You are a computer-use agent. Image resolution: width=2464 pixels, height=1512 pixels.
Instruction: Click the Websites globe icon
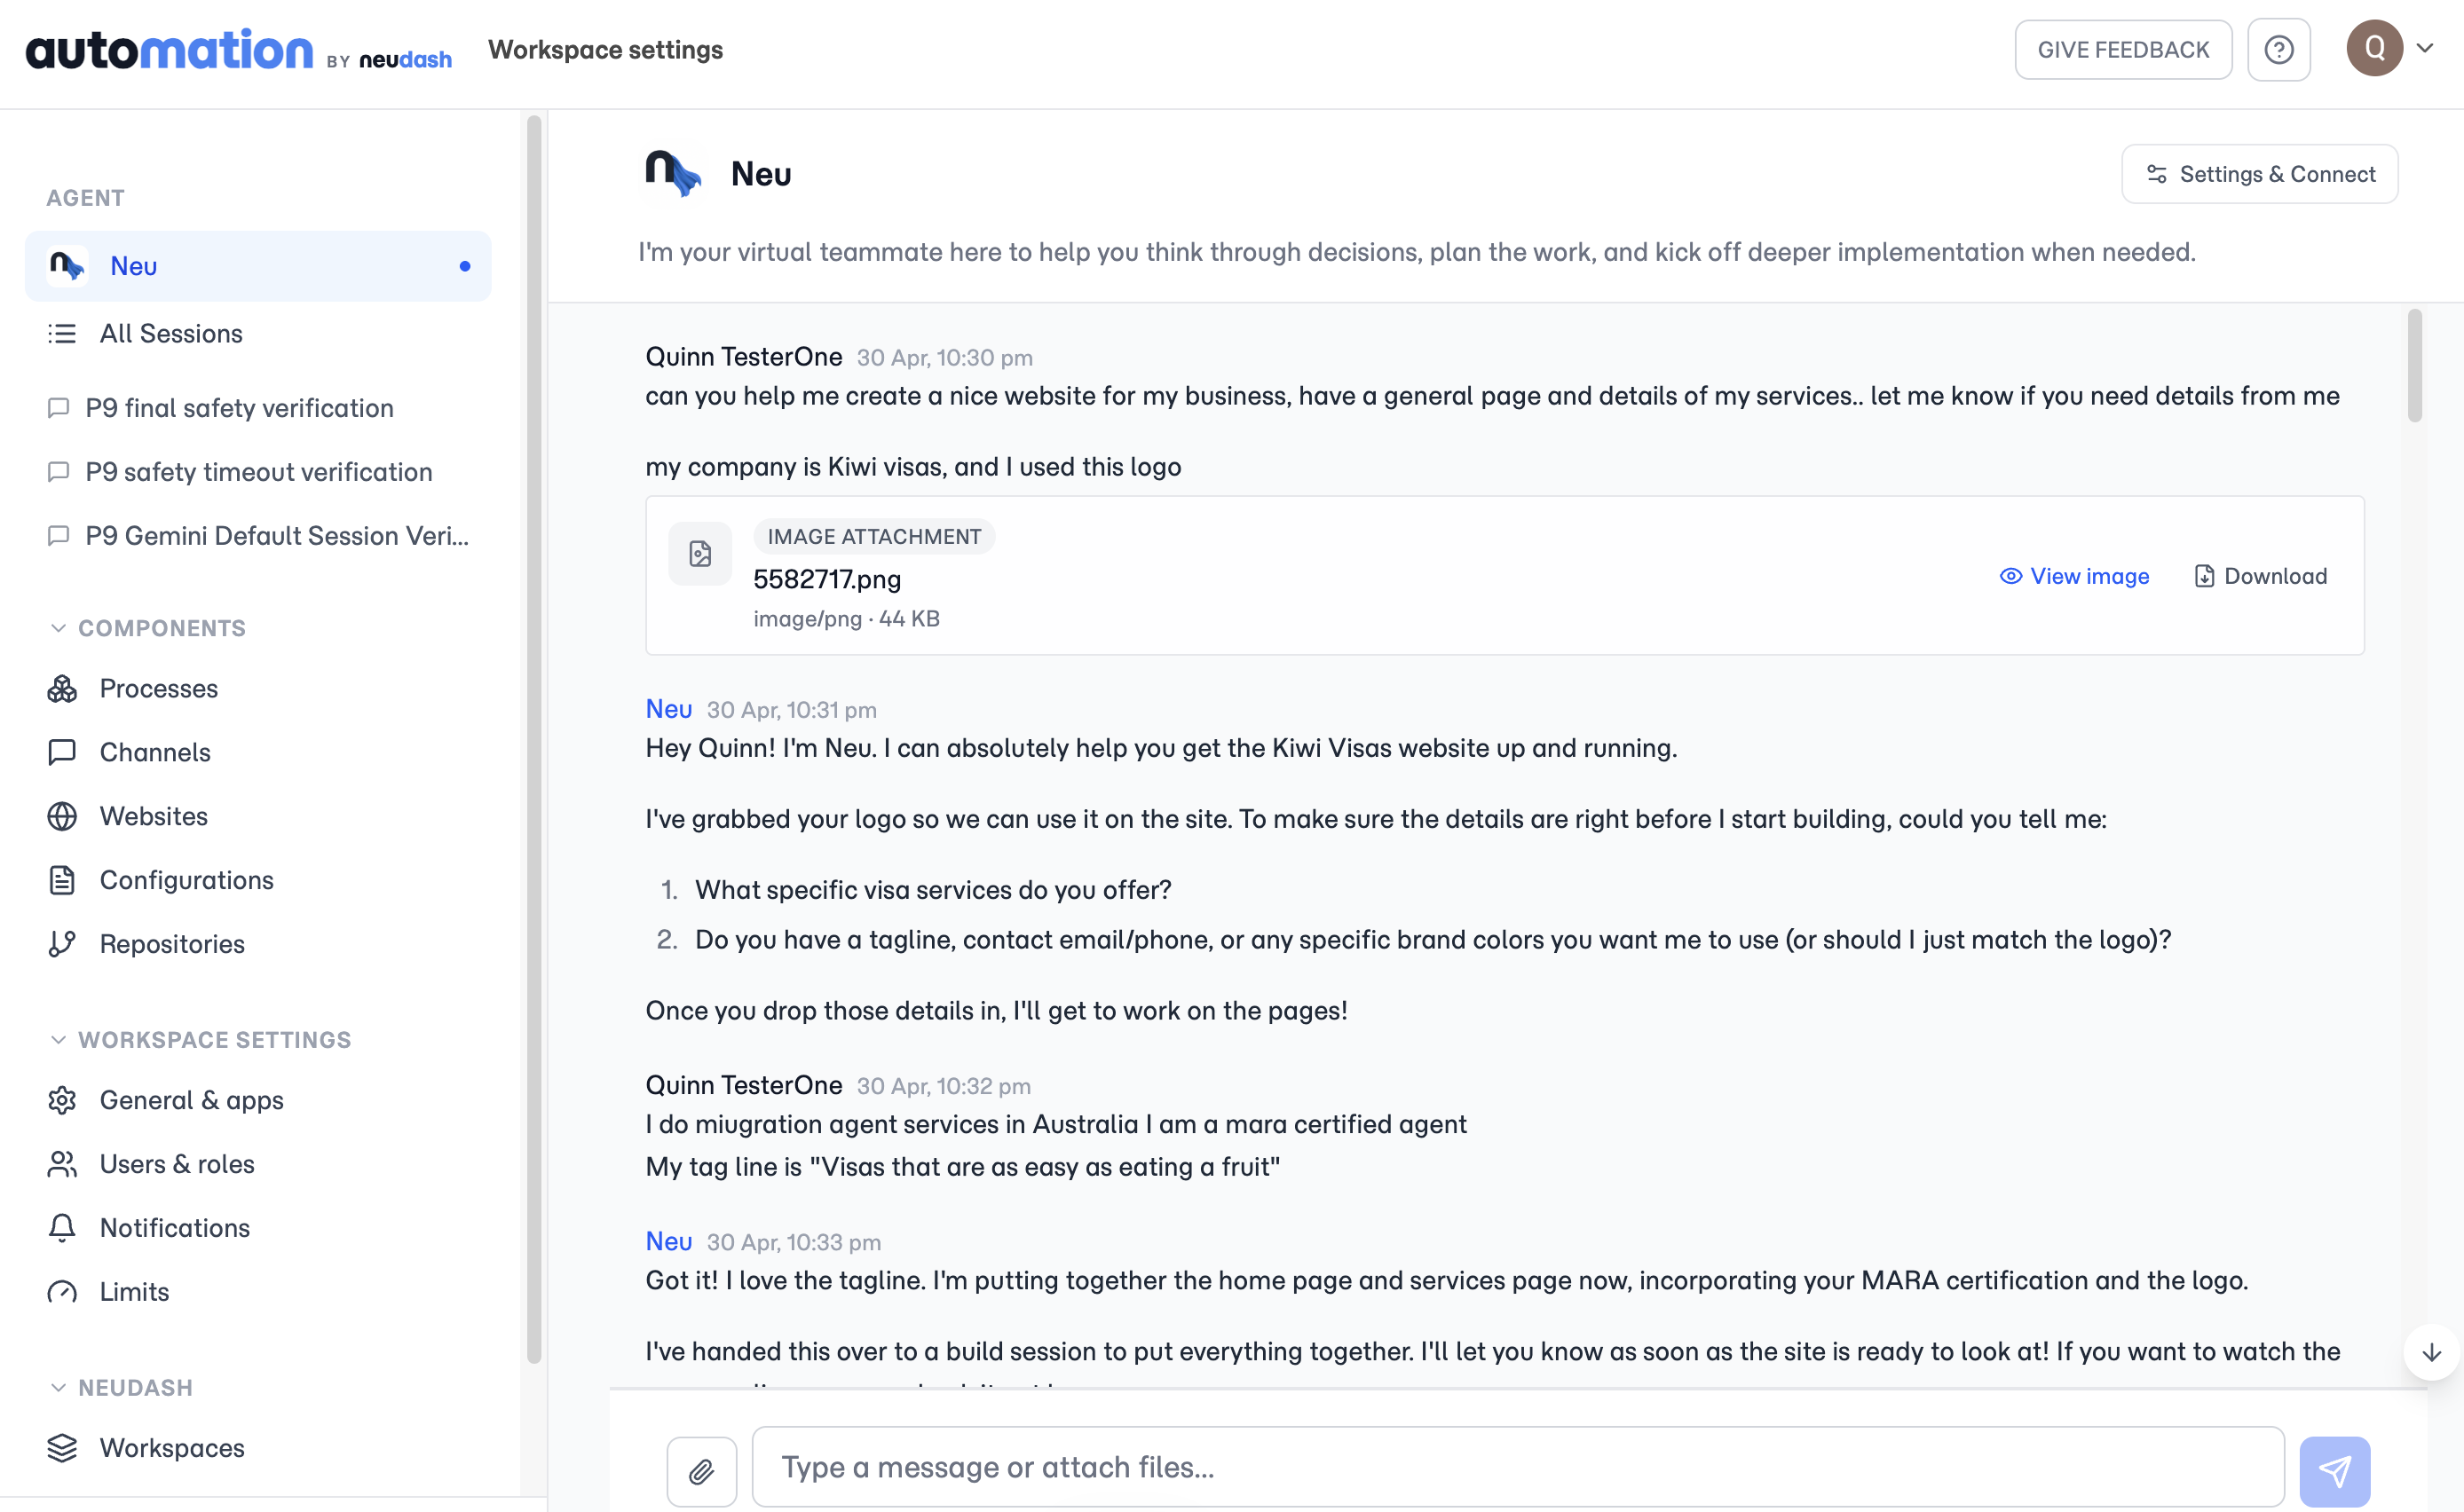click(62, 817)
